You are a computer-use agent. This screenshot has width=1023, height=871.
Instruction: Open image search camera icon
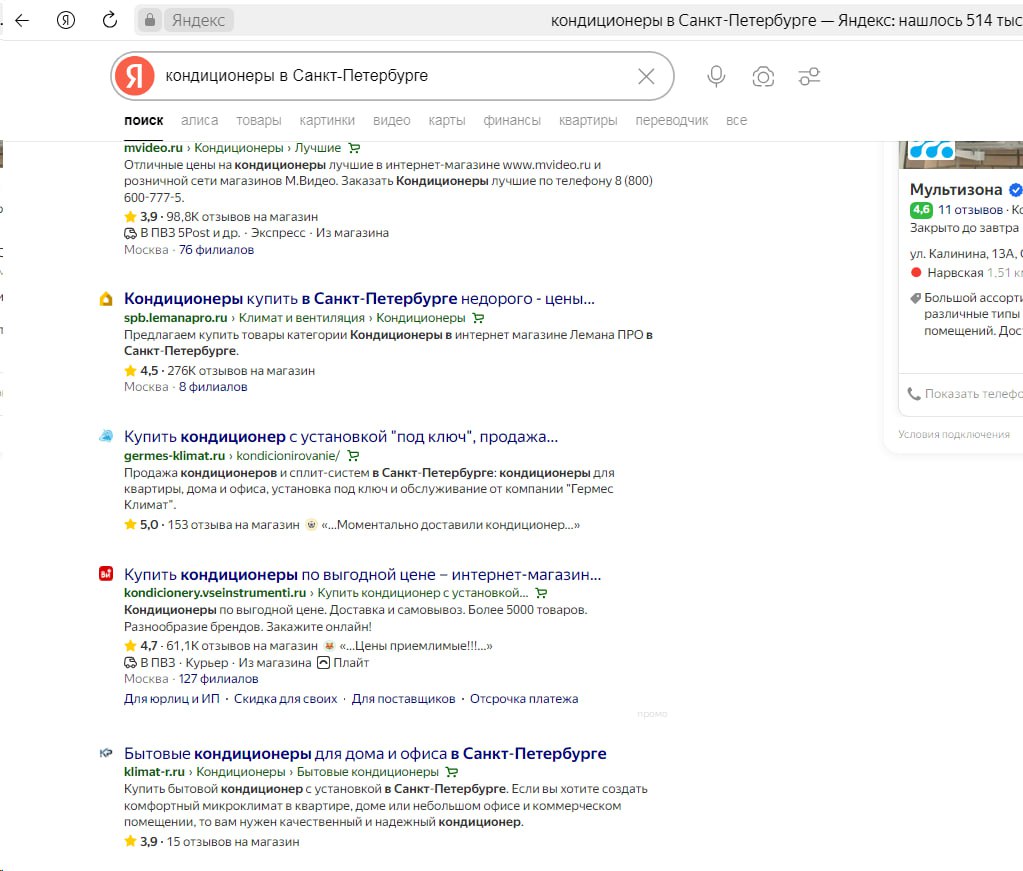(x=763, y=76)
